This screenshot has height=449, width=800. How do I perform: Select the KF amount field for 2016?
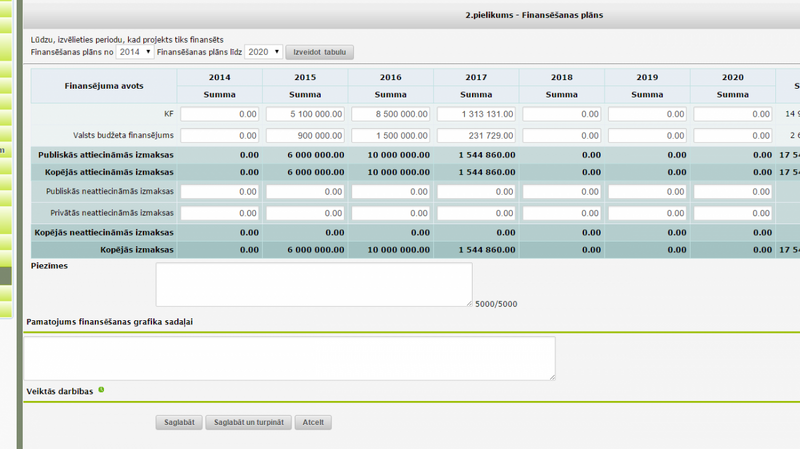391,114
